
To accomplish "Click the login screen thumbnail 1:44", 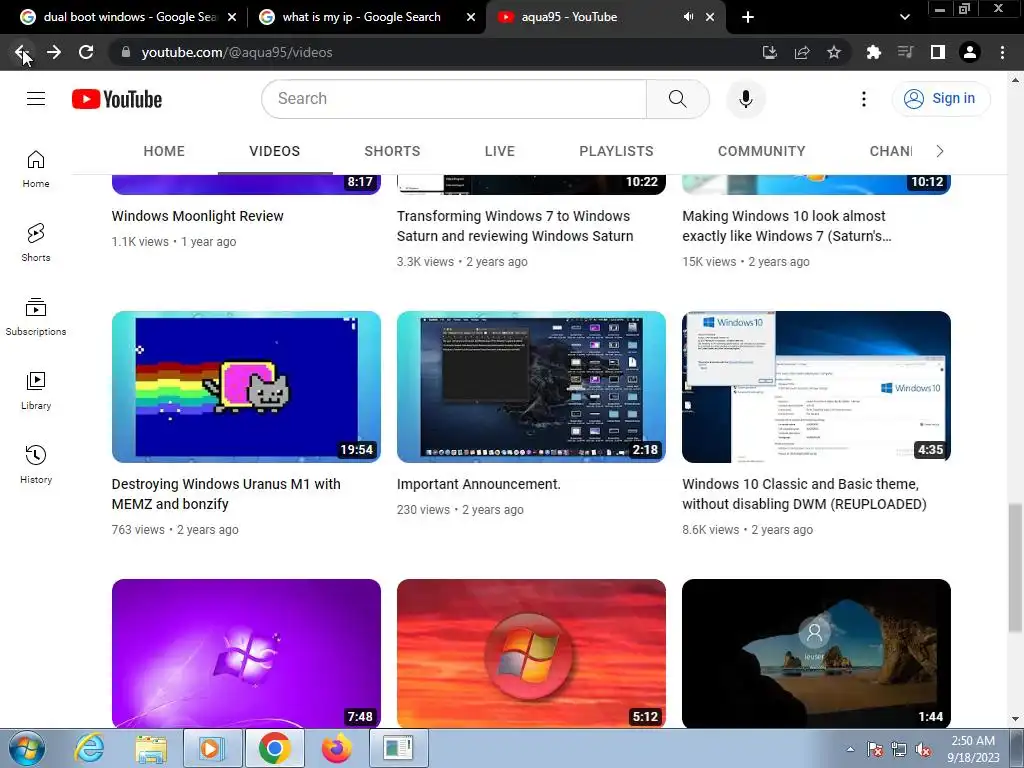I will (816, 653).
